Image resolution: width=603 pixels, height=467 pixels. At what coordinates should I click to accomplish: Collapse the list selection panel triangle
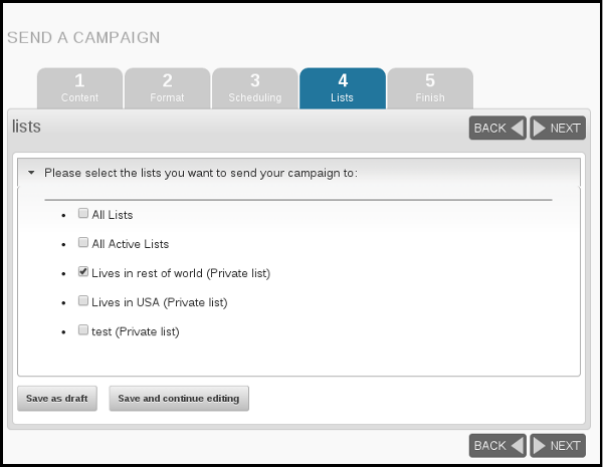point(31,173)
